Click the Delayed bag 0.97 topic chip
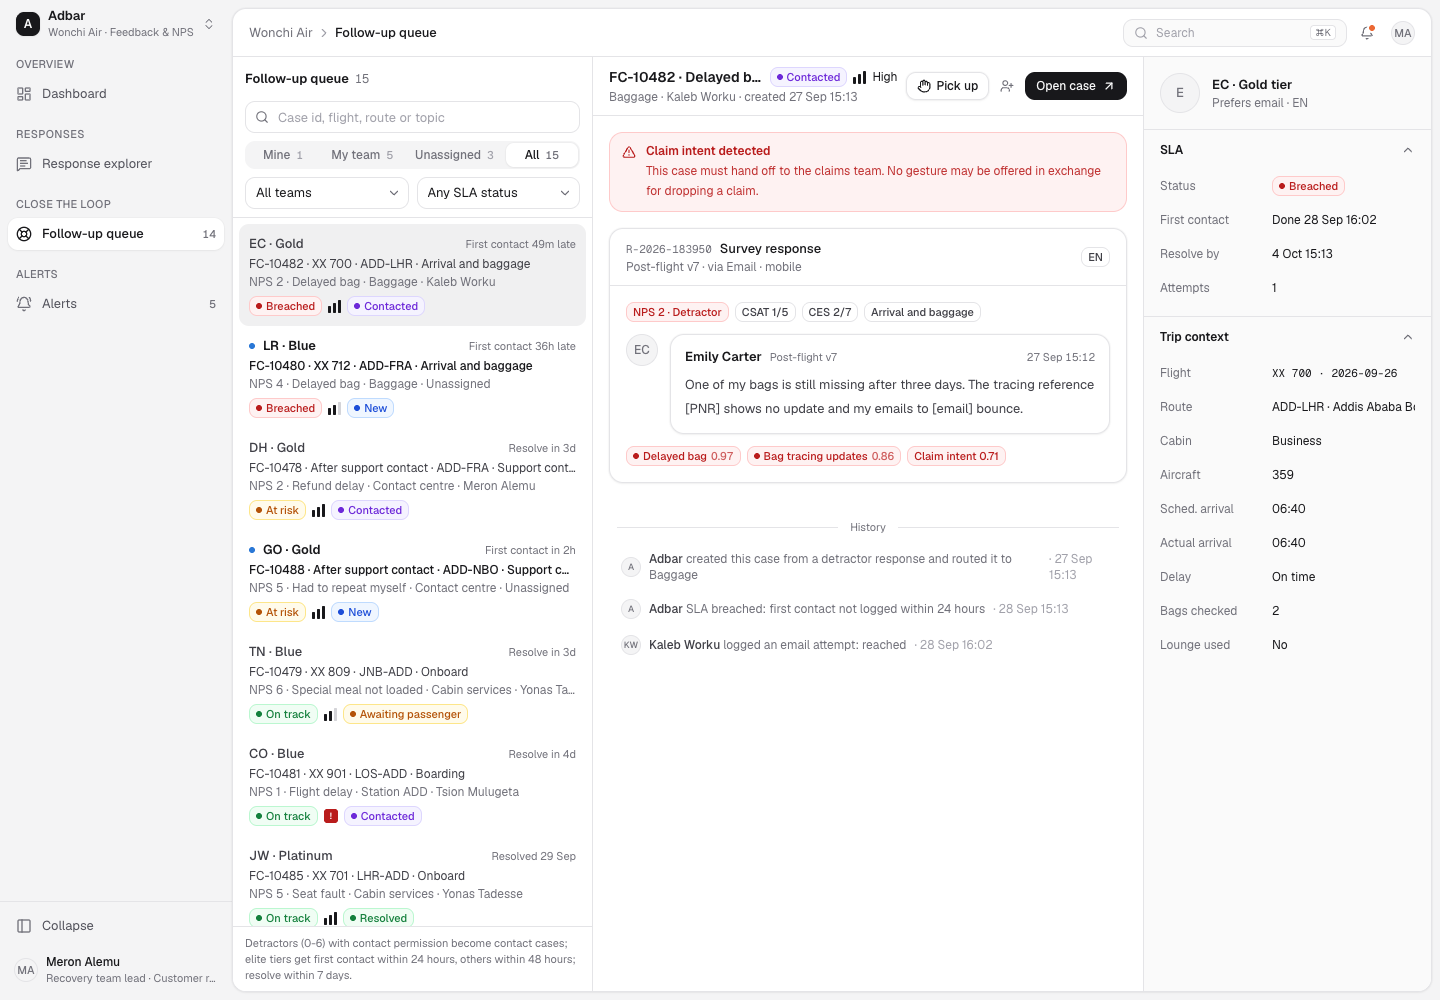This screenshot has width=1440, height=1000. pyautogui.click(x=683, y=456)
